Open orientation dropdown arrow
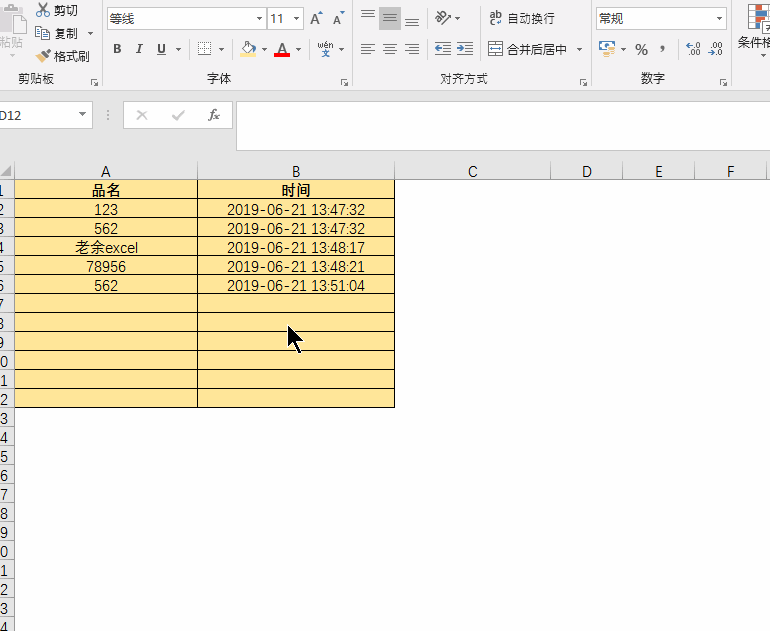The image size is (770, 631). pos(458,19)
